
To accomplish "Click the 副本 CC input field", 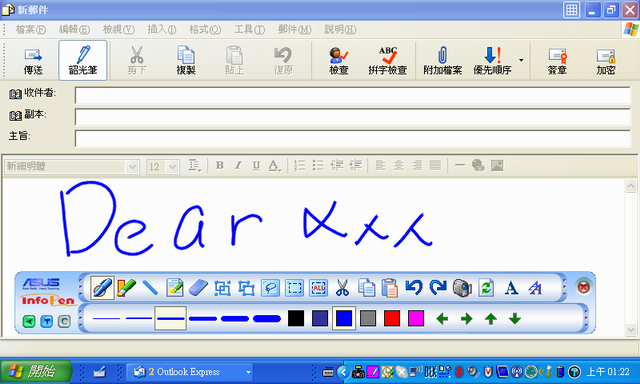I will [x=353, y=117].
